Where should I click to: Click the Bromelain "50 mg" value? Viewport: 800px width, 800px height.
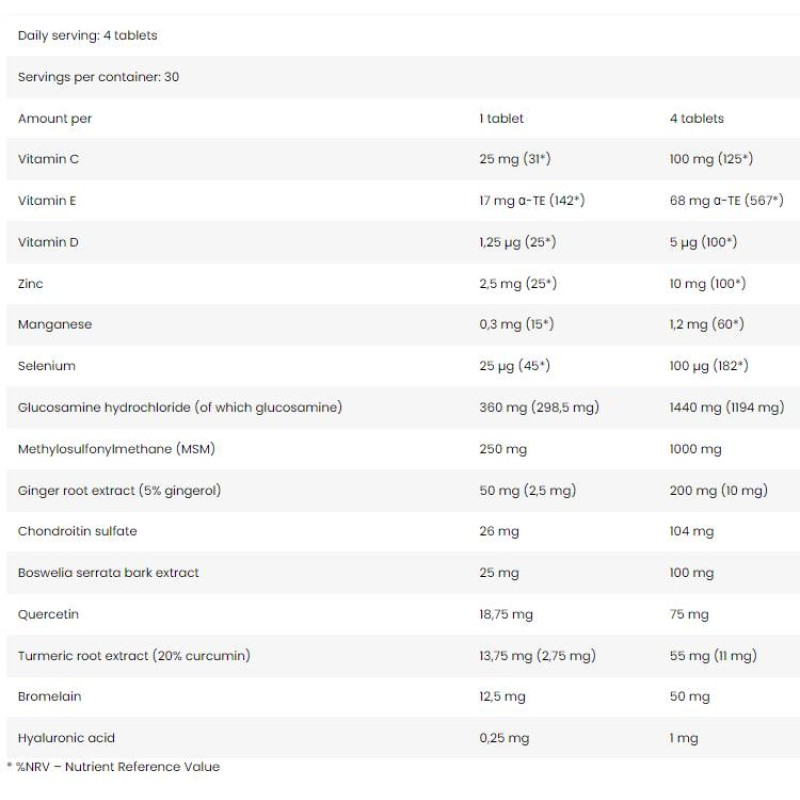coord(689,697)
